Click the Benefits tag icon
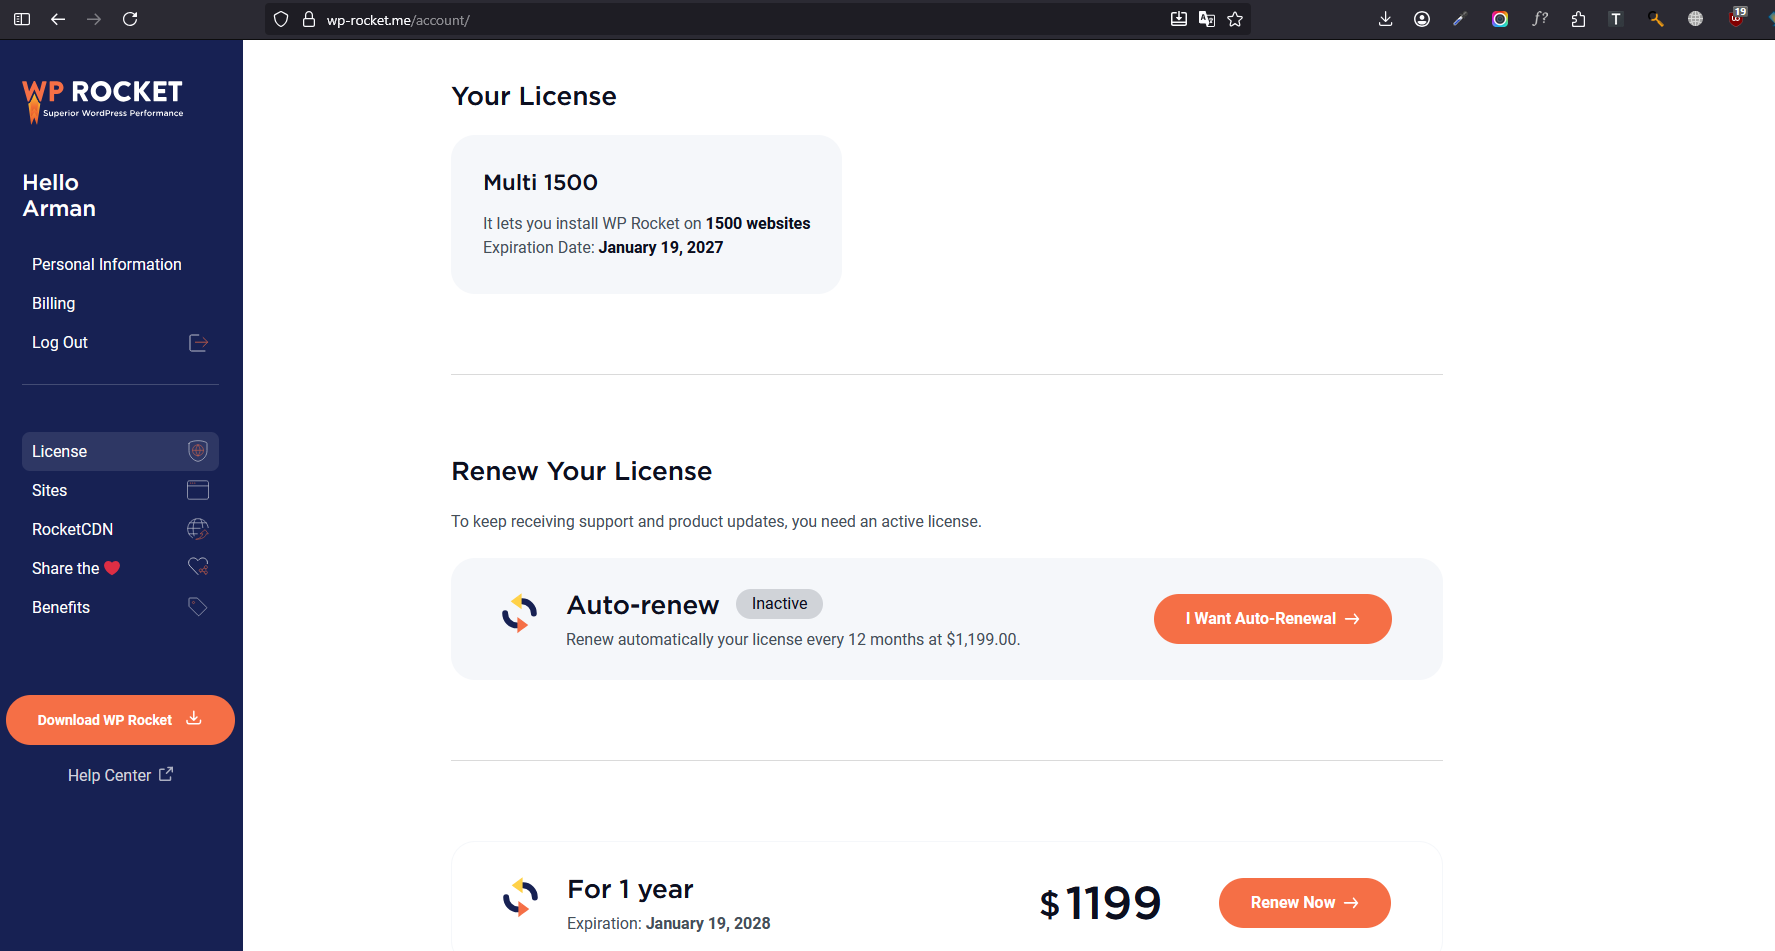 (x=198, y=607)
